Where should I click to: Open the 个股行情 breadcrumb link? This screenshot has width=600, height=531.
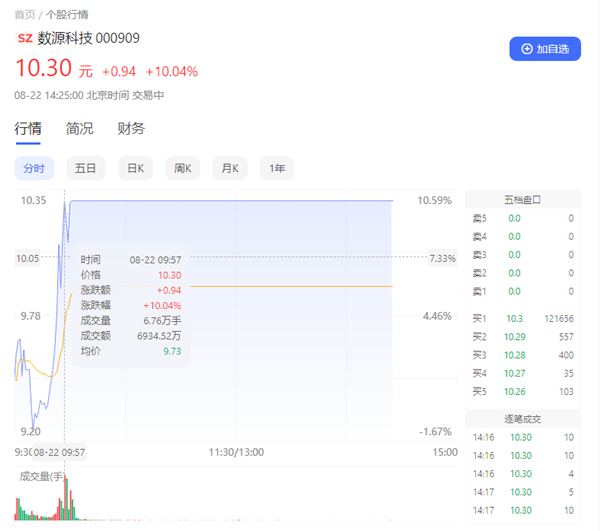(67, 15)
